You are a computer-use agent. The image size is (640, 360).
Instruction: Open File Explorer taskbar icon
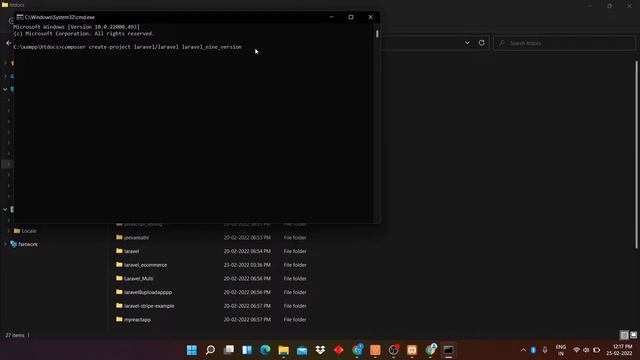(x=284, y=350)
